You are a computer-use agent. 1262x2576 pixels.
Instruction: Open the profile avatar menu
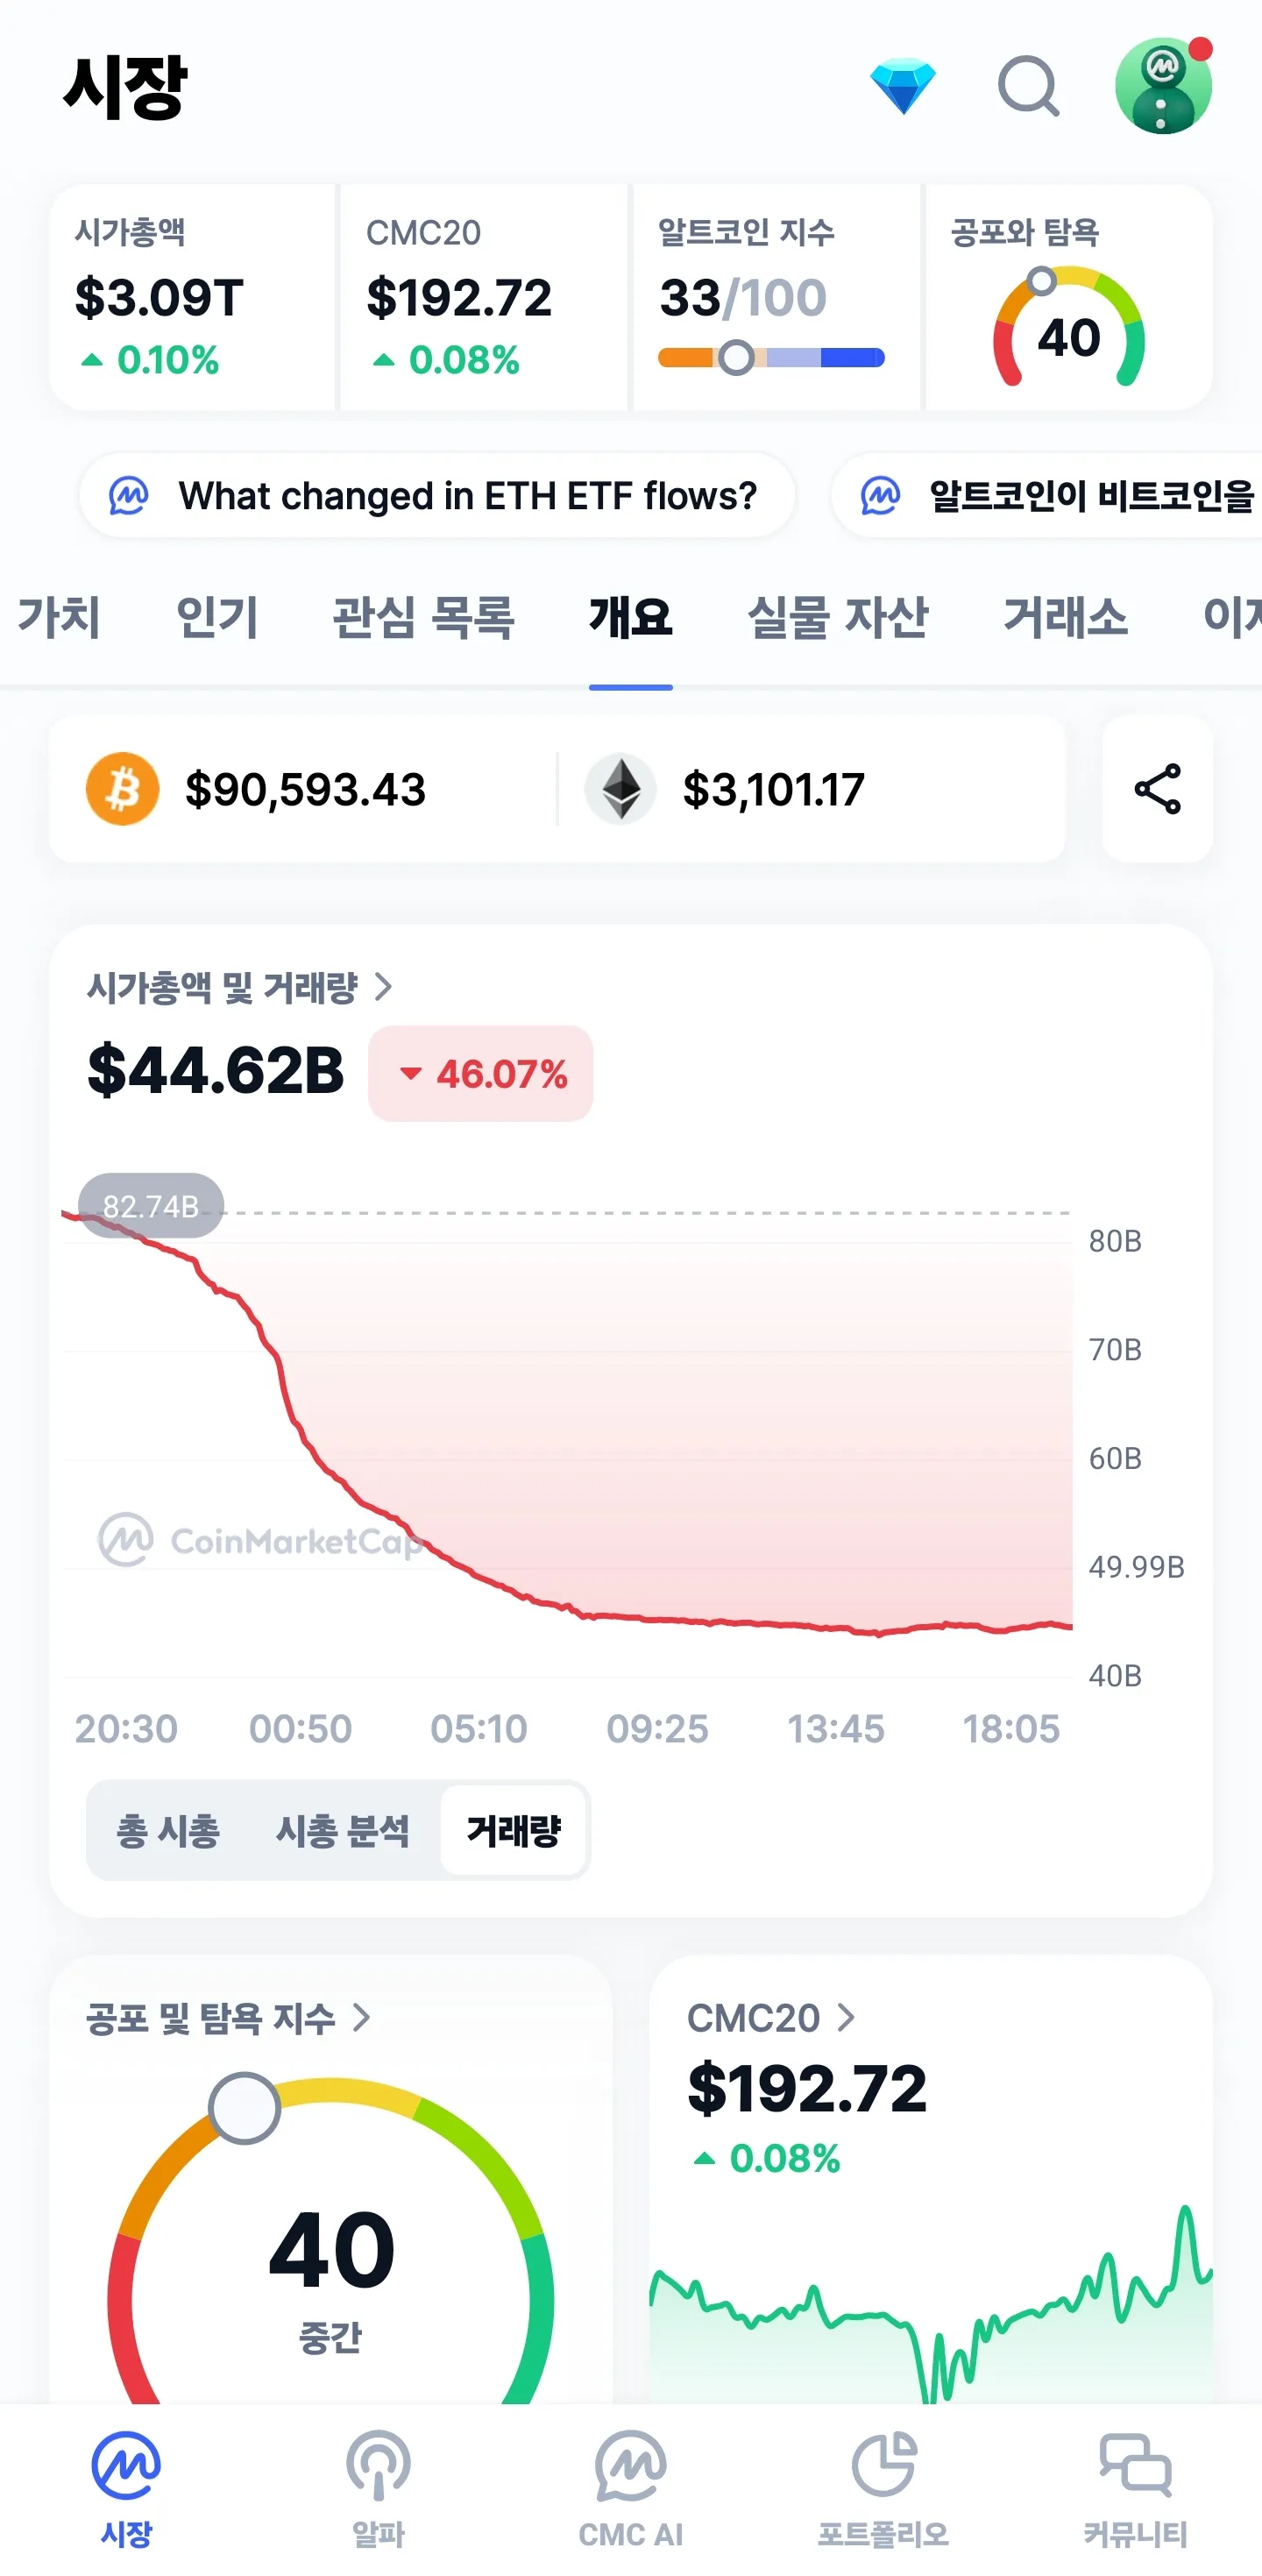tap(1162, 86)
